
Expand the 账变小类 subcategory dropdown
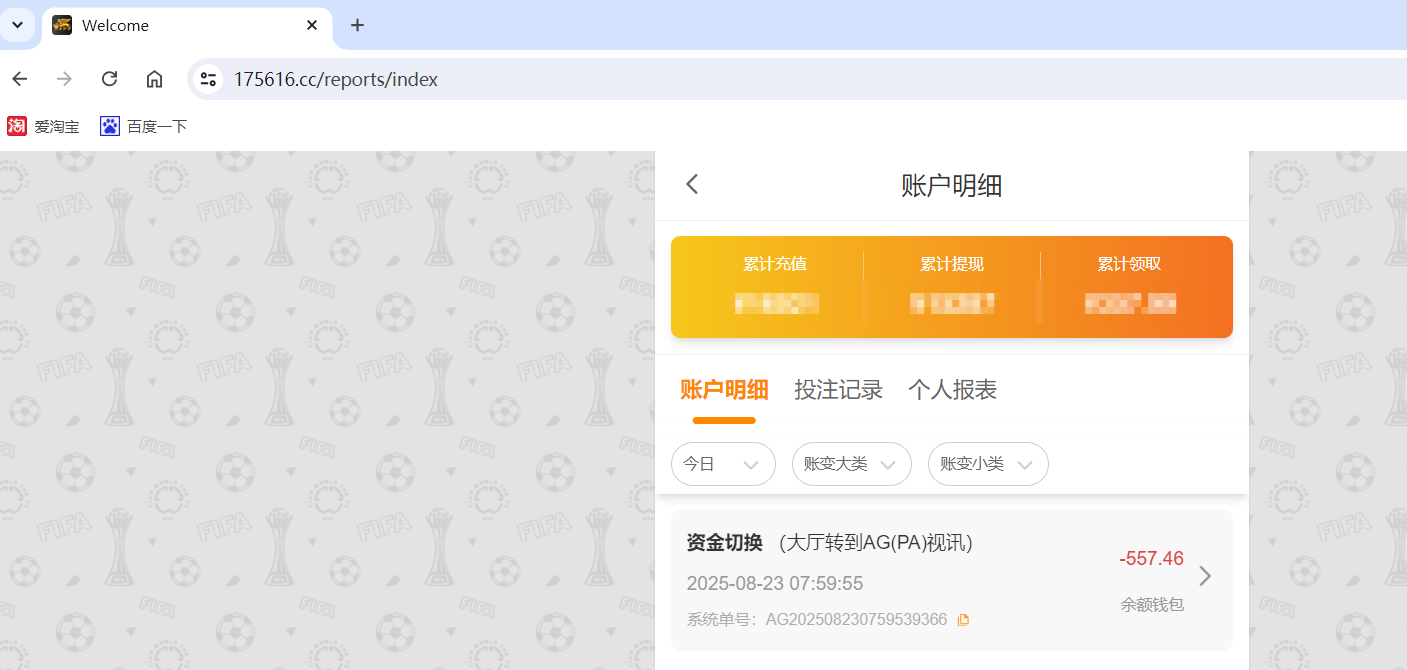pyautogui.click(x=987, y=463)
